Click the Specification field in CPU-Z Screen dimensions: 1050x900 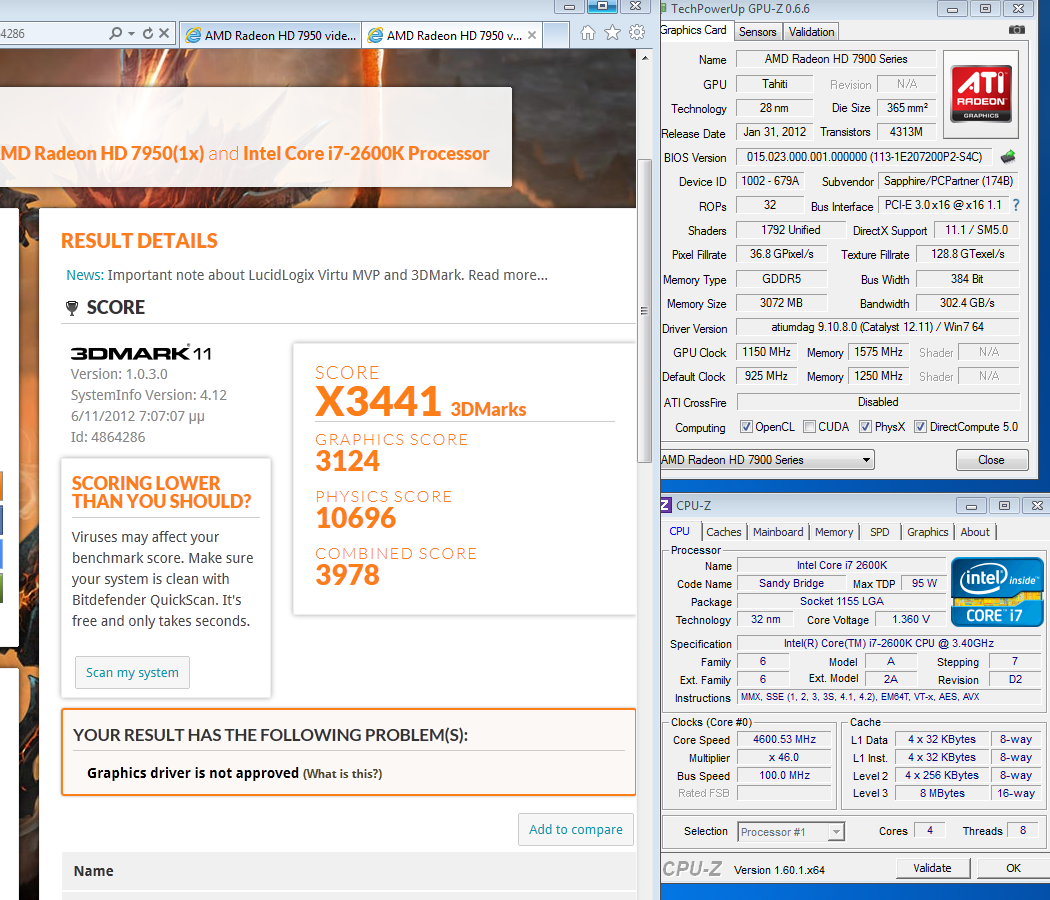pyautogui.click(x=889, y=644)
